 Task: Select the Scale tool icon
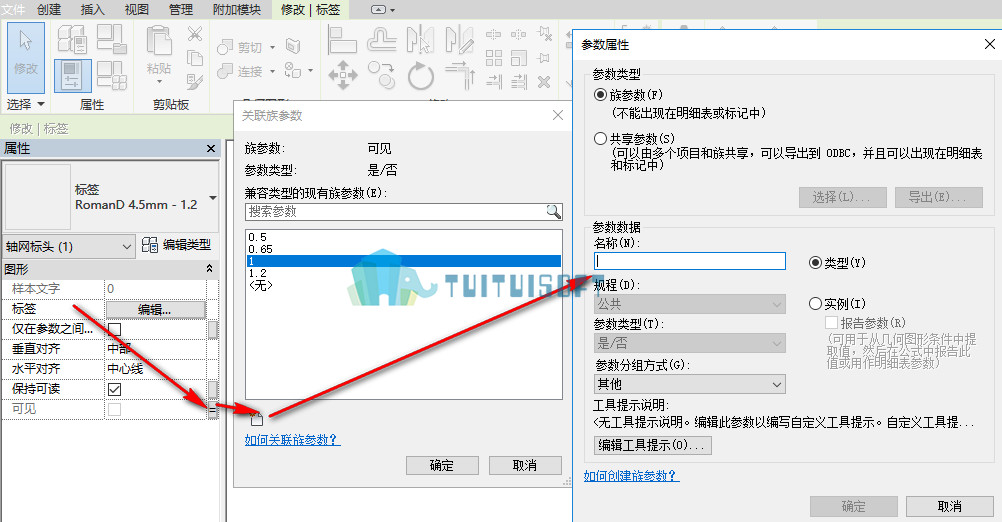tap(519, 59)
